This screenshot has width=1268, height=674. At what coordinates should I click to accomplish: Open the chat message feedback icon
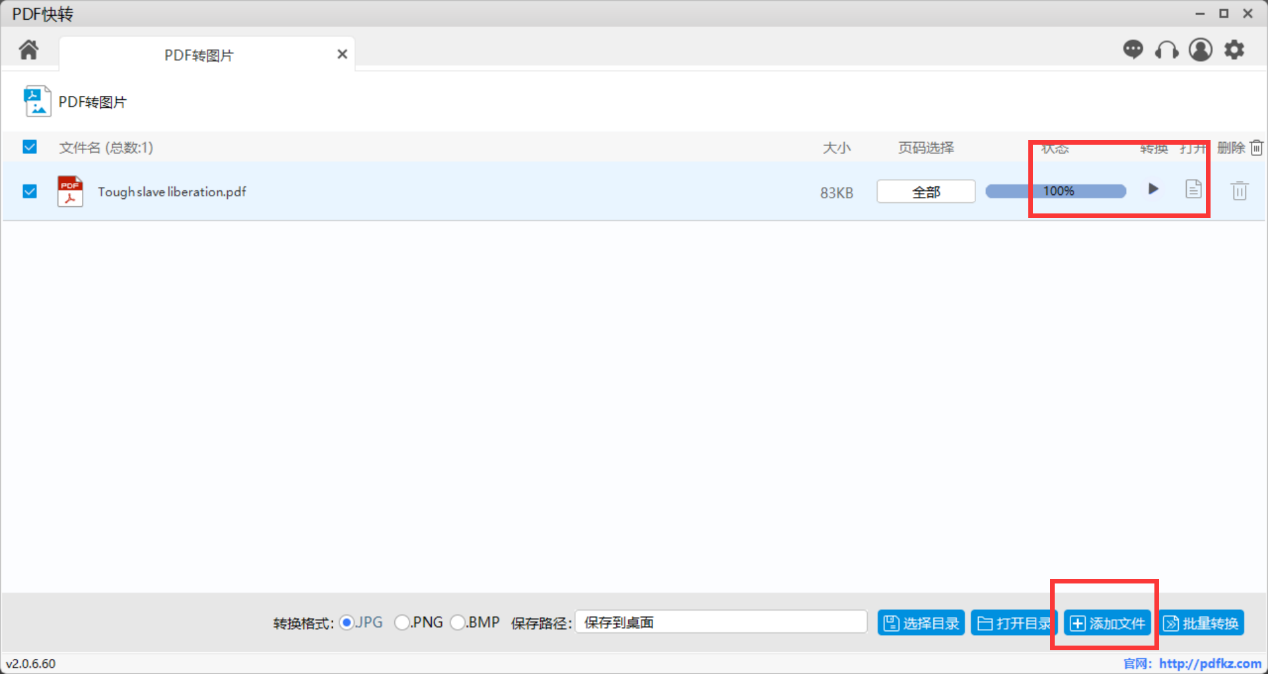pos(1133,49)
